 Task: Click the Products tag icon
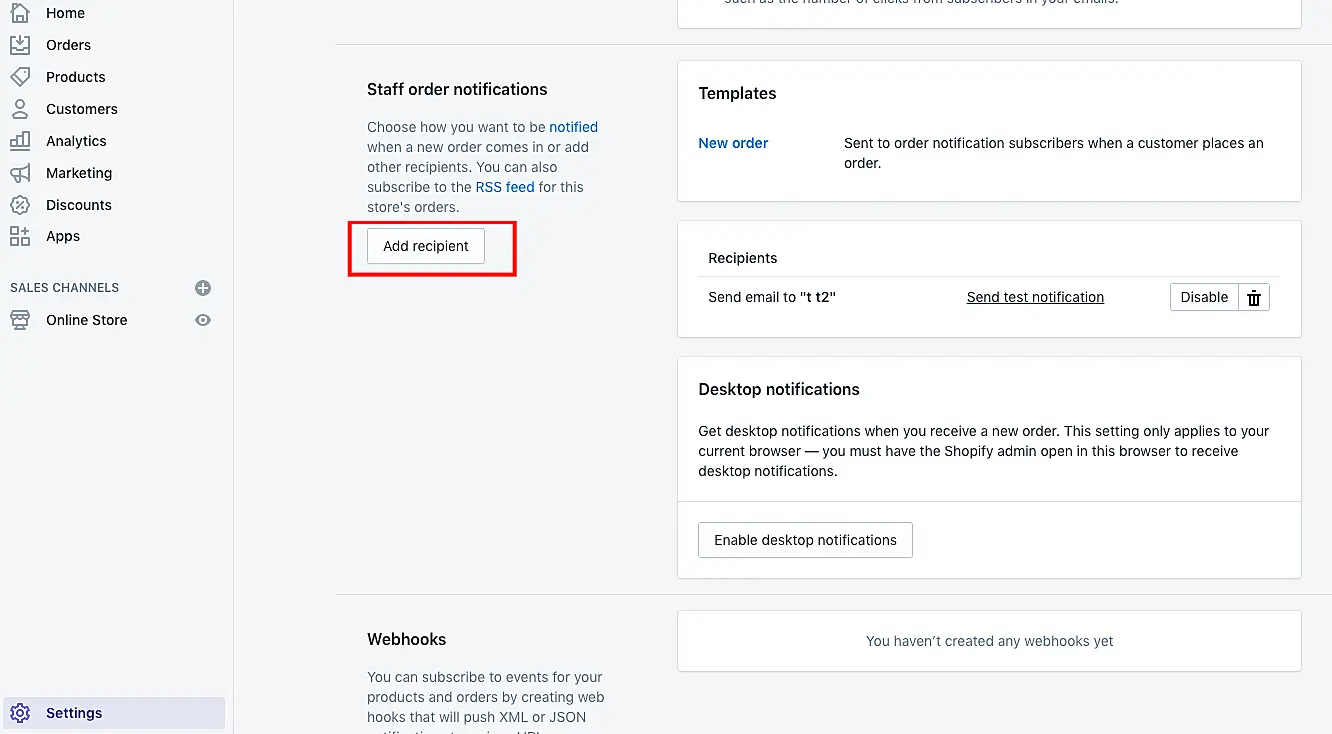pyautogui.click(x=20, y=77)
